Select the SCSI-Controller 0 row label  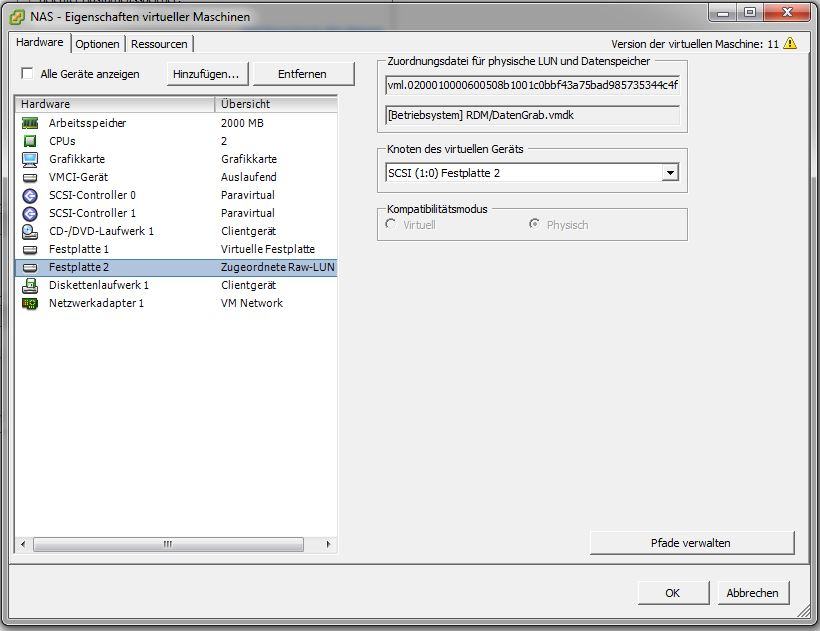[x=92, y=195]
